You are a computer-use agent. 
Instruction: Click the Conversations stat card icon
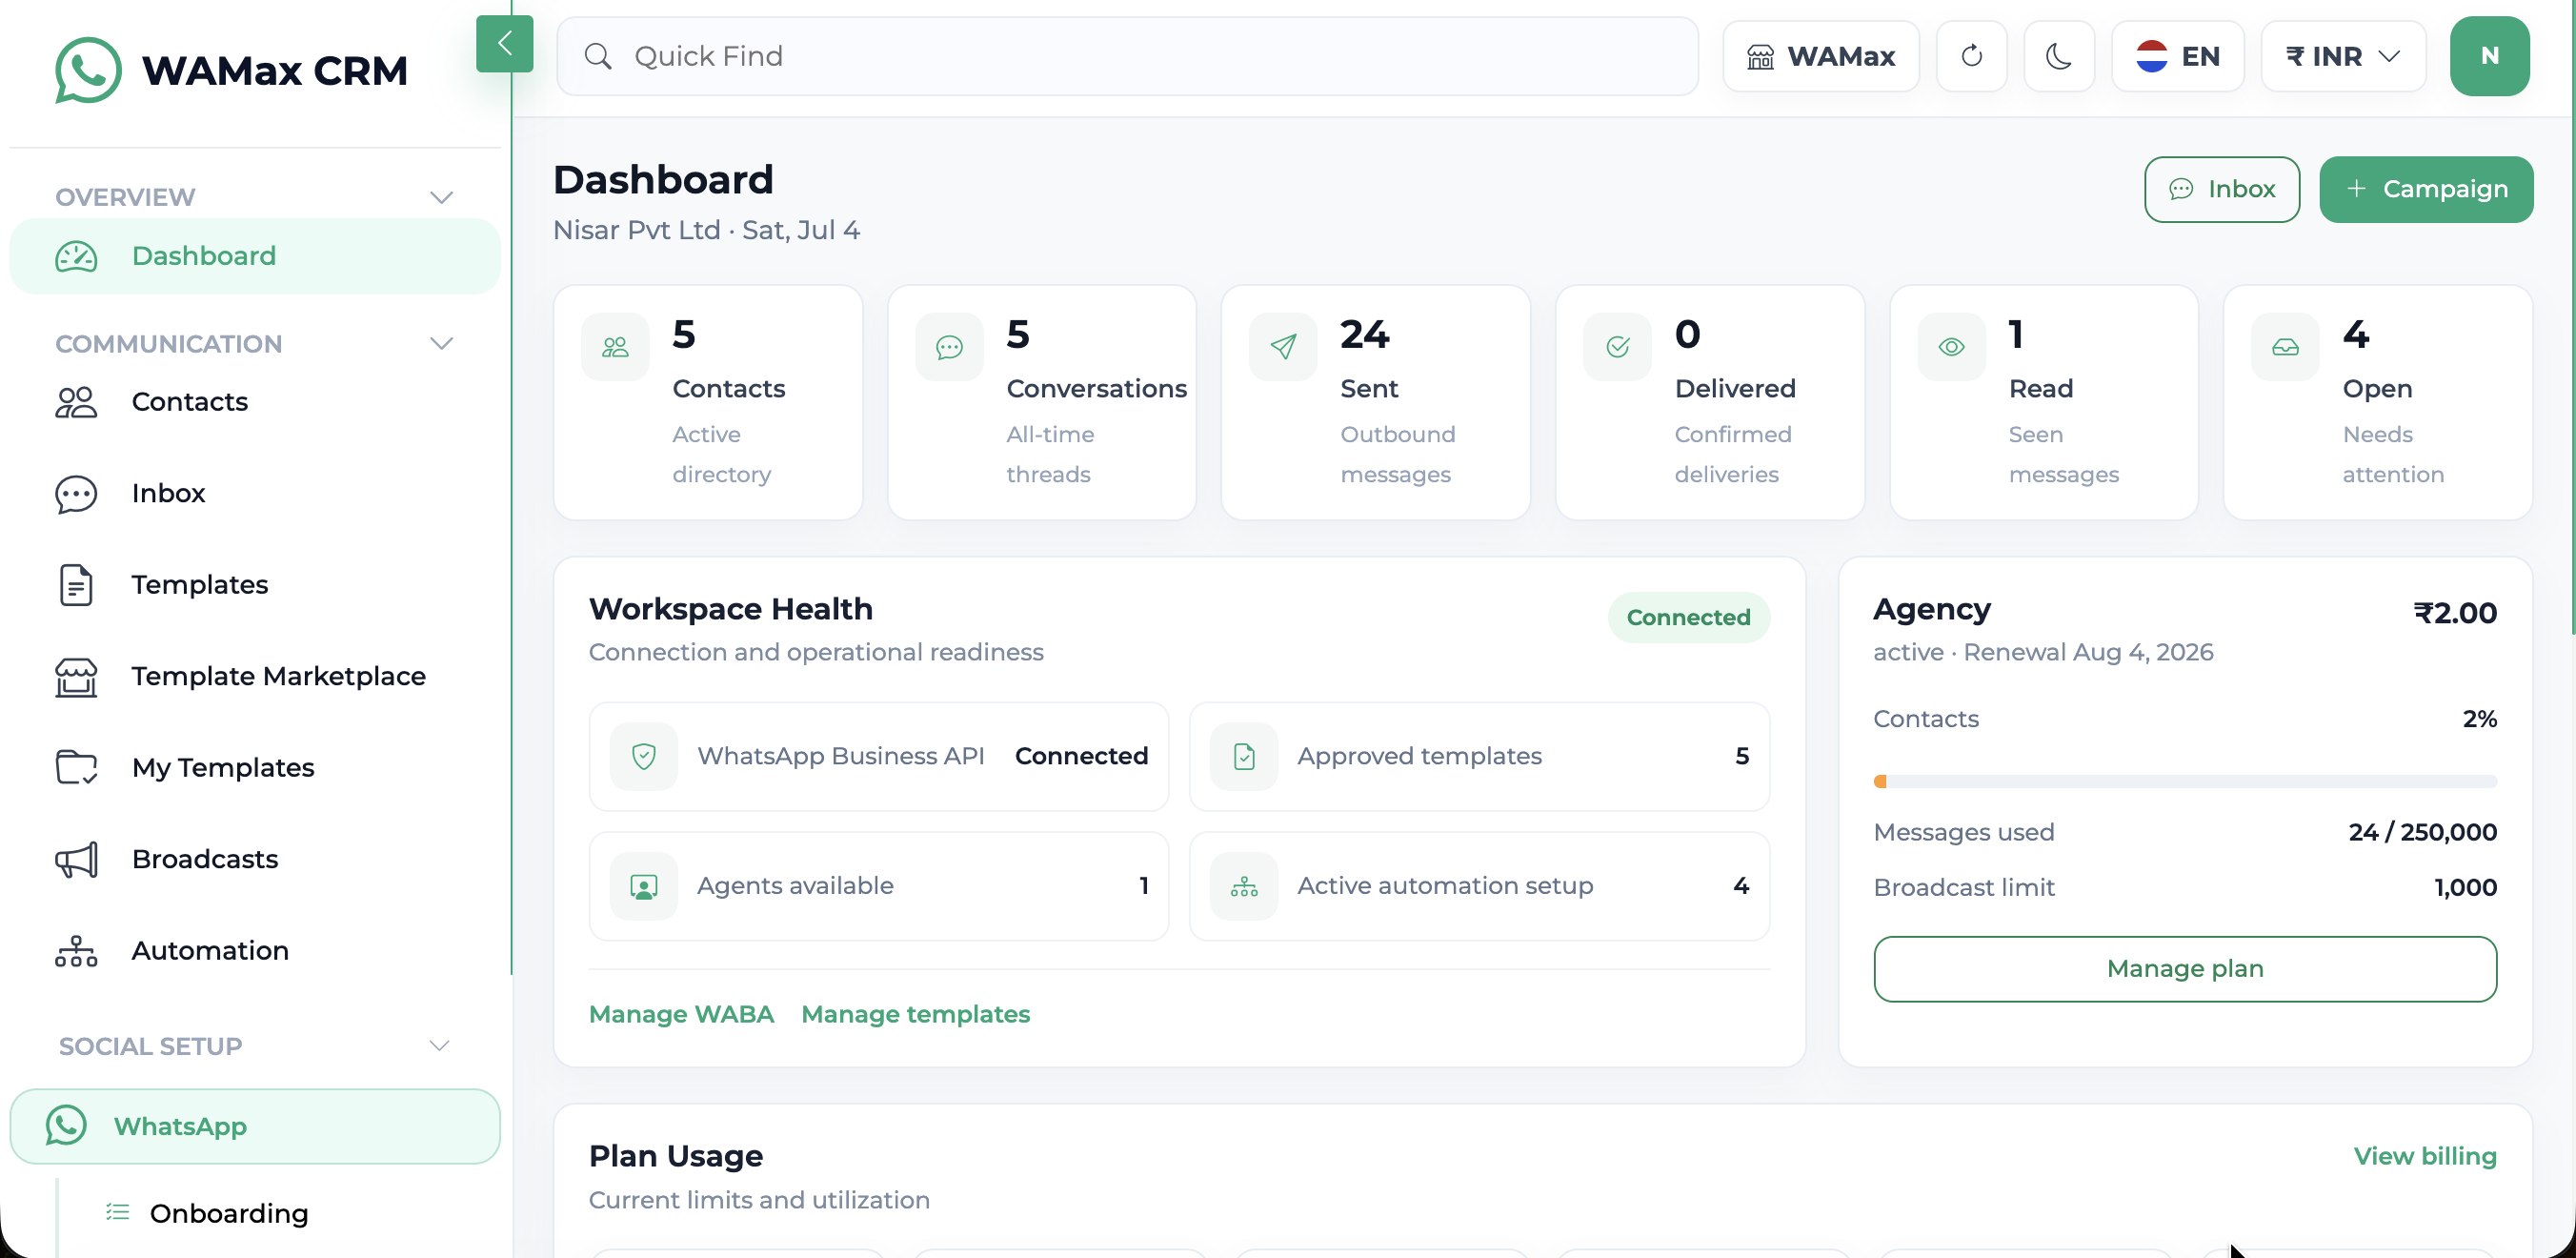[x=949, y=347]
